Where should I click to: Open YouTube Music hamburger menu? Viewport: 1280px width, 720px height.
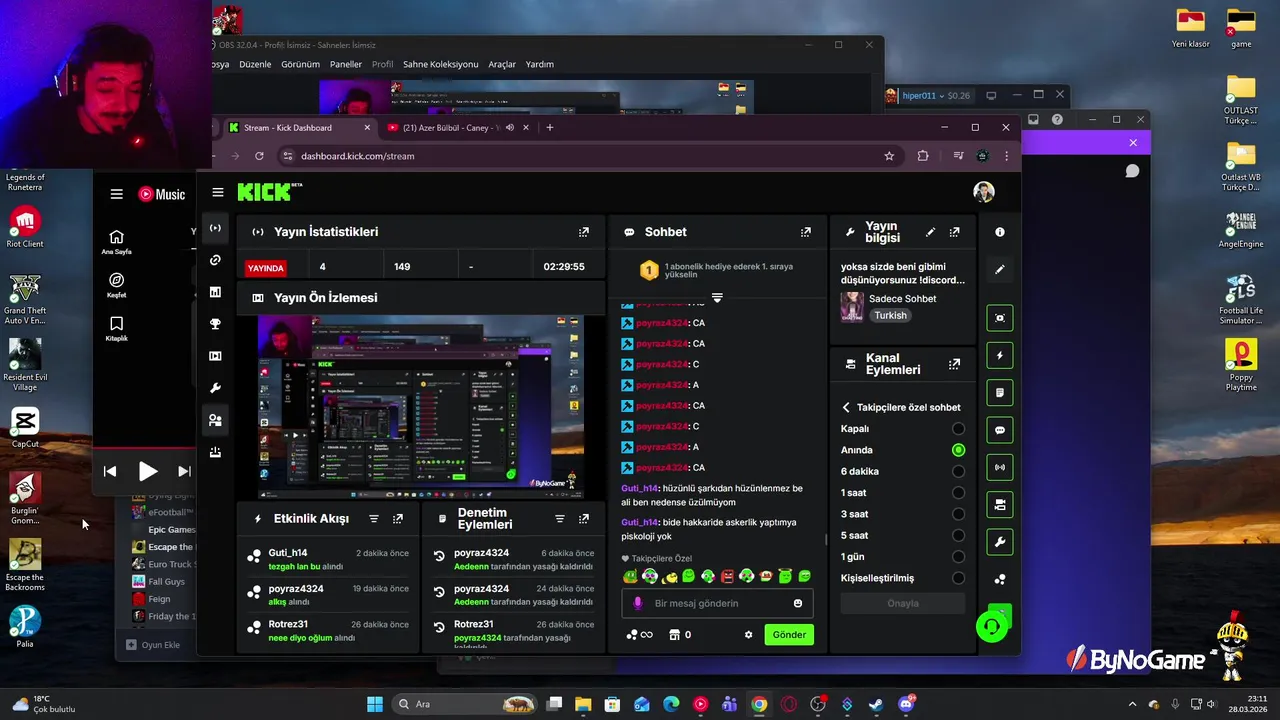(117, 194)
